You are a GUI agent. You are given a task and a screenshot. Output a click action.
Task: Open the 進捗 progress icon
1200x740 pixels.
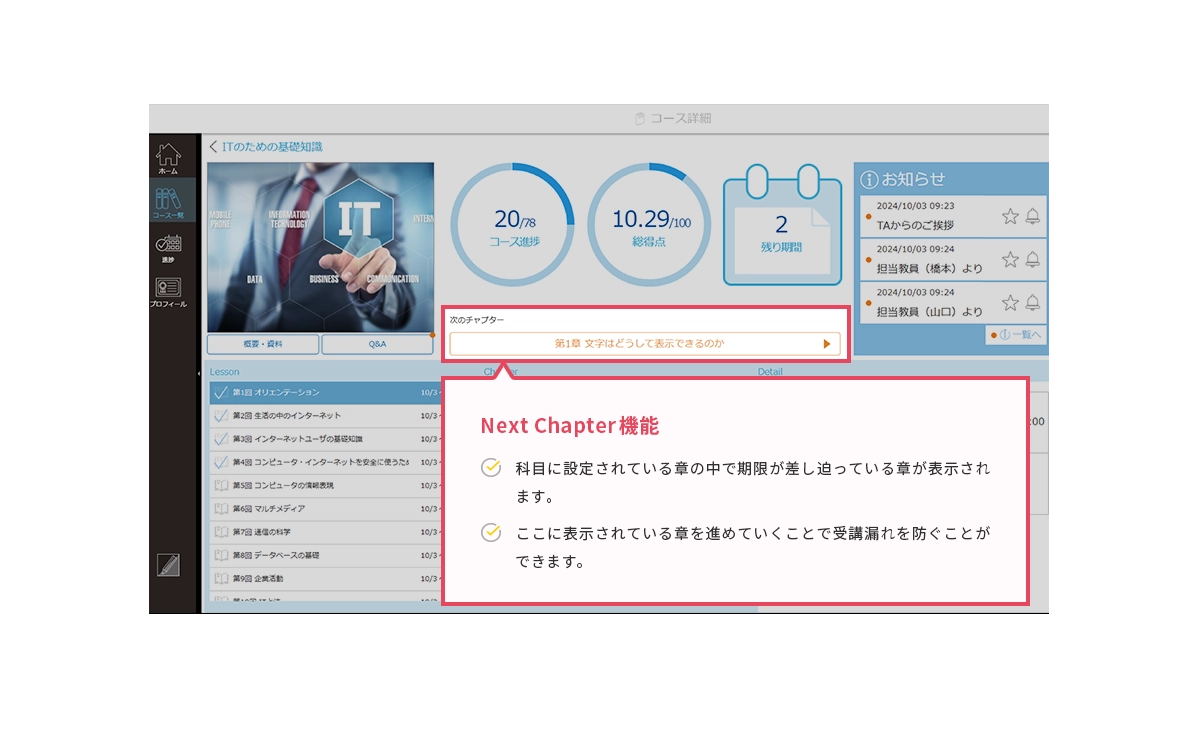[168, 247]
